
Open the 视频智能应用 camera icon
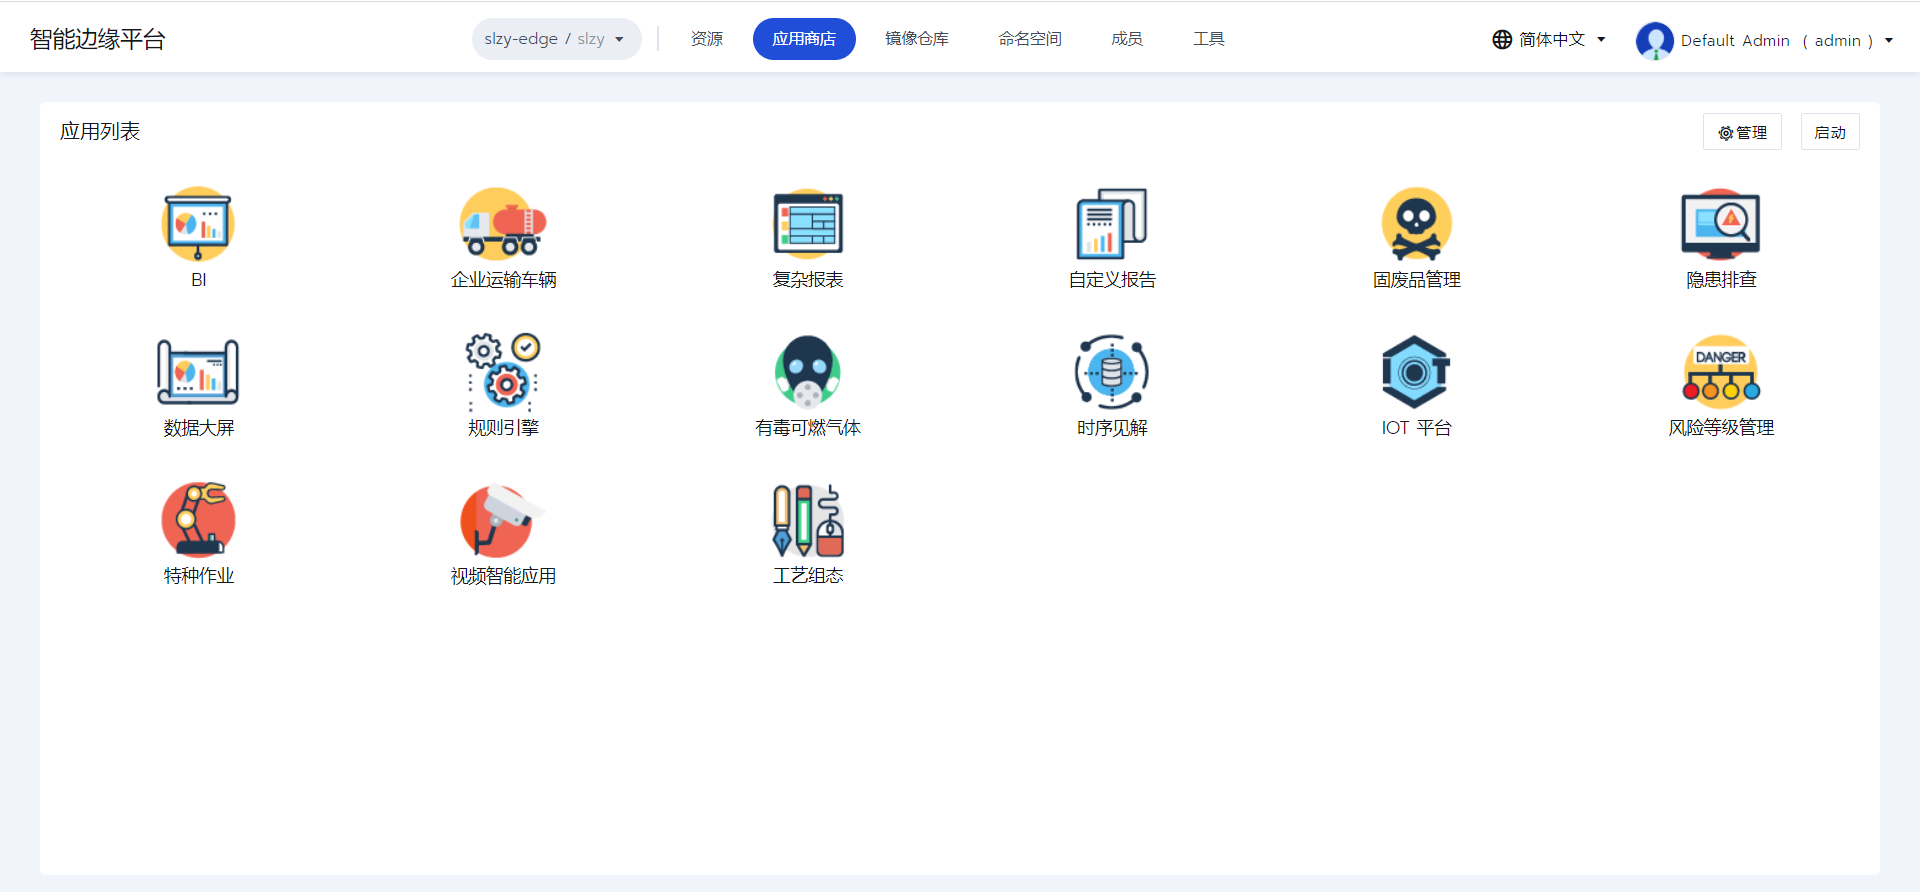pyautogui.click(x=503, y=520)
